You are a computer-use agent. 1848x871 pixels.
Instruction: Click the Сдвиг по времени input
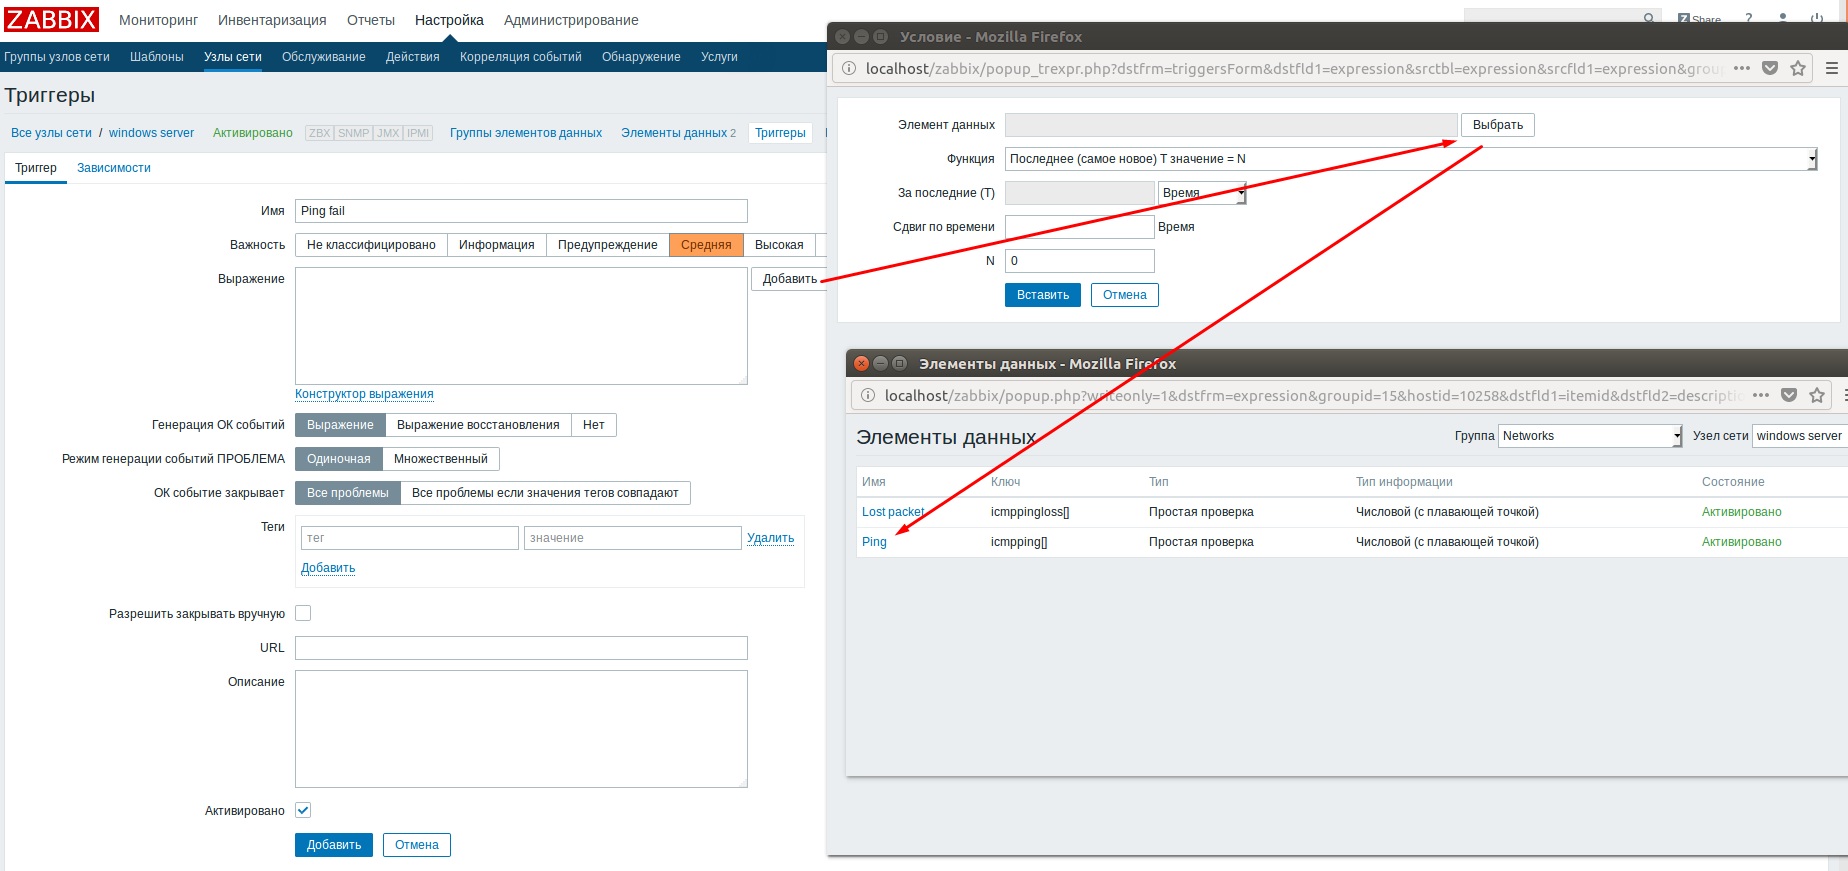click(x=1080, y=227)
